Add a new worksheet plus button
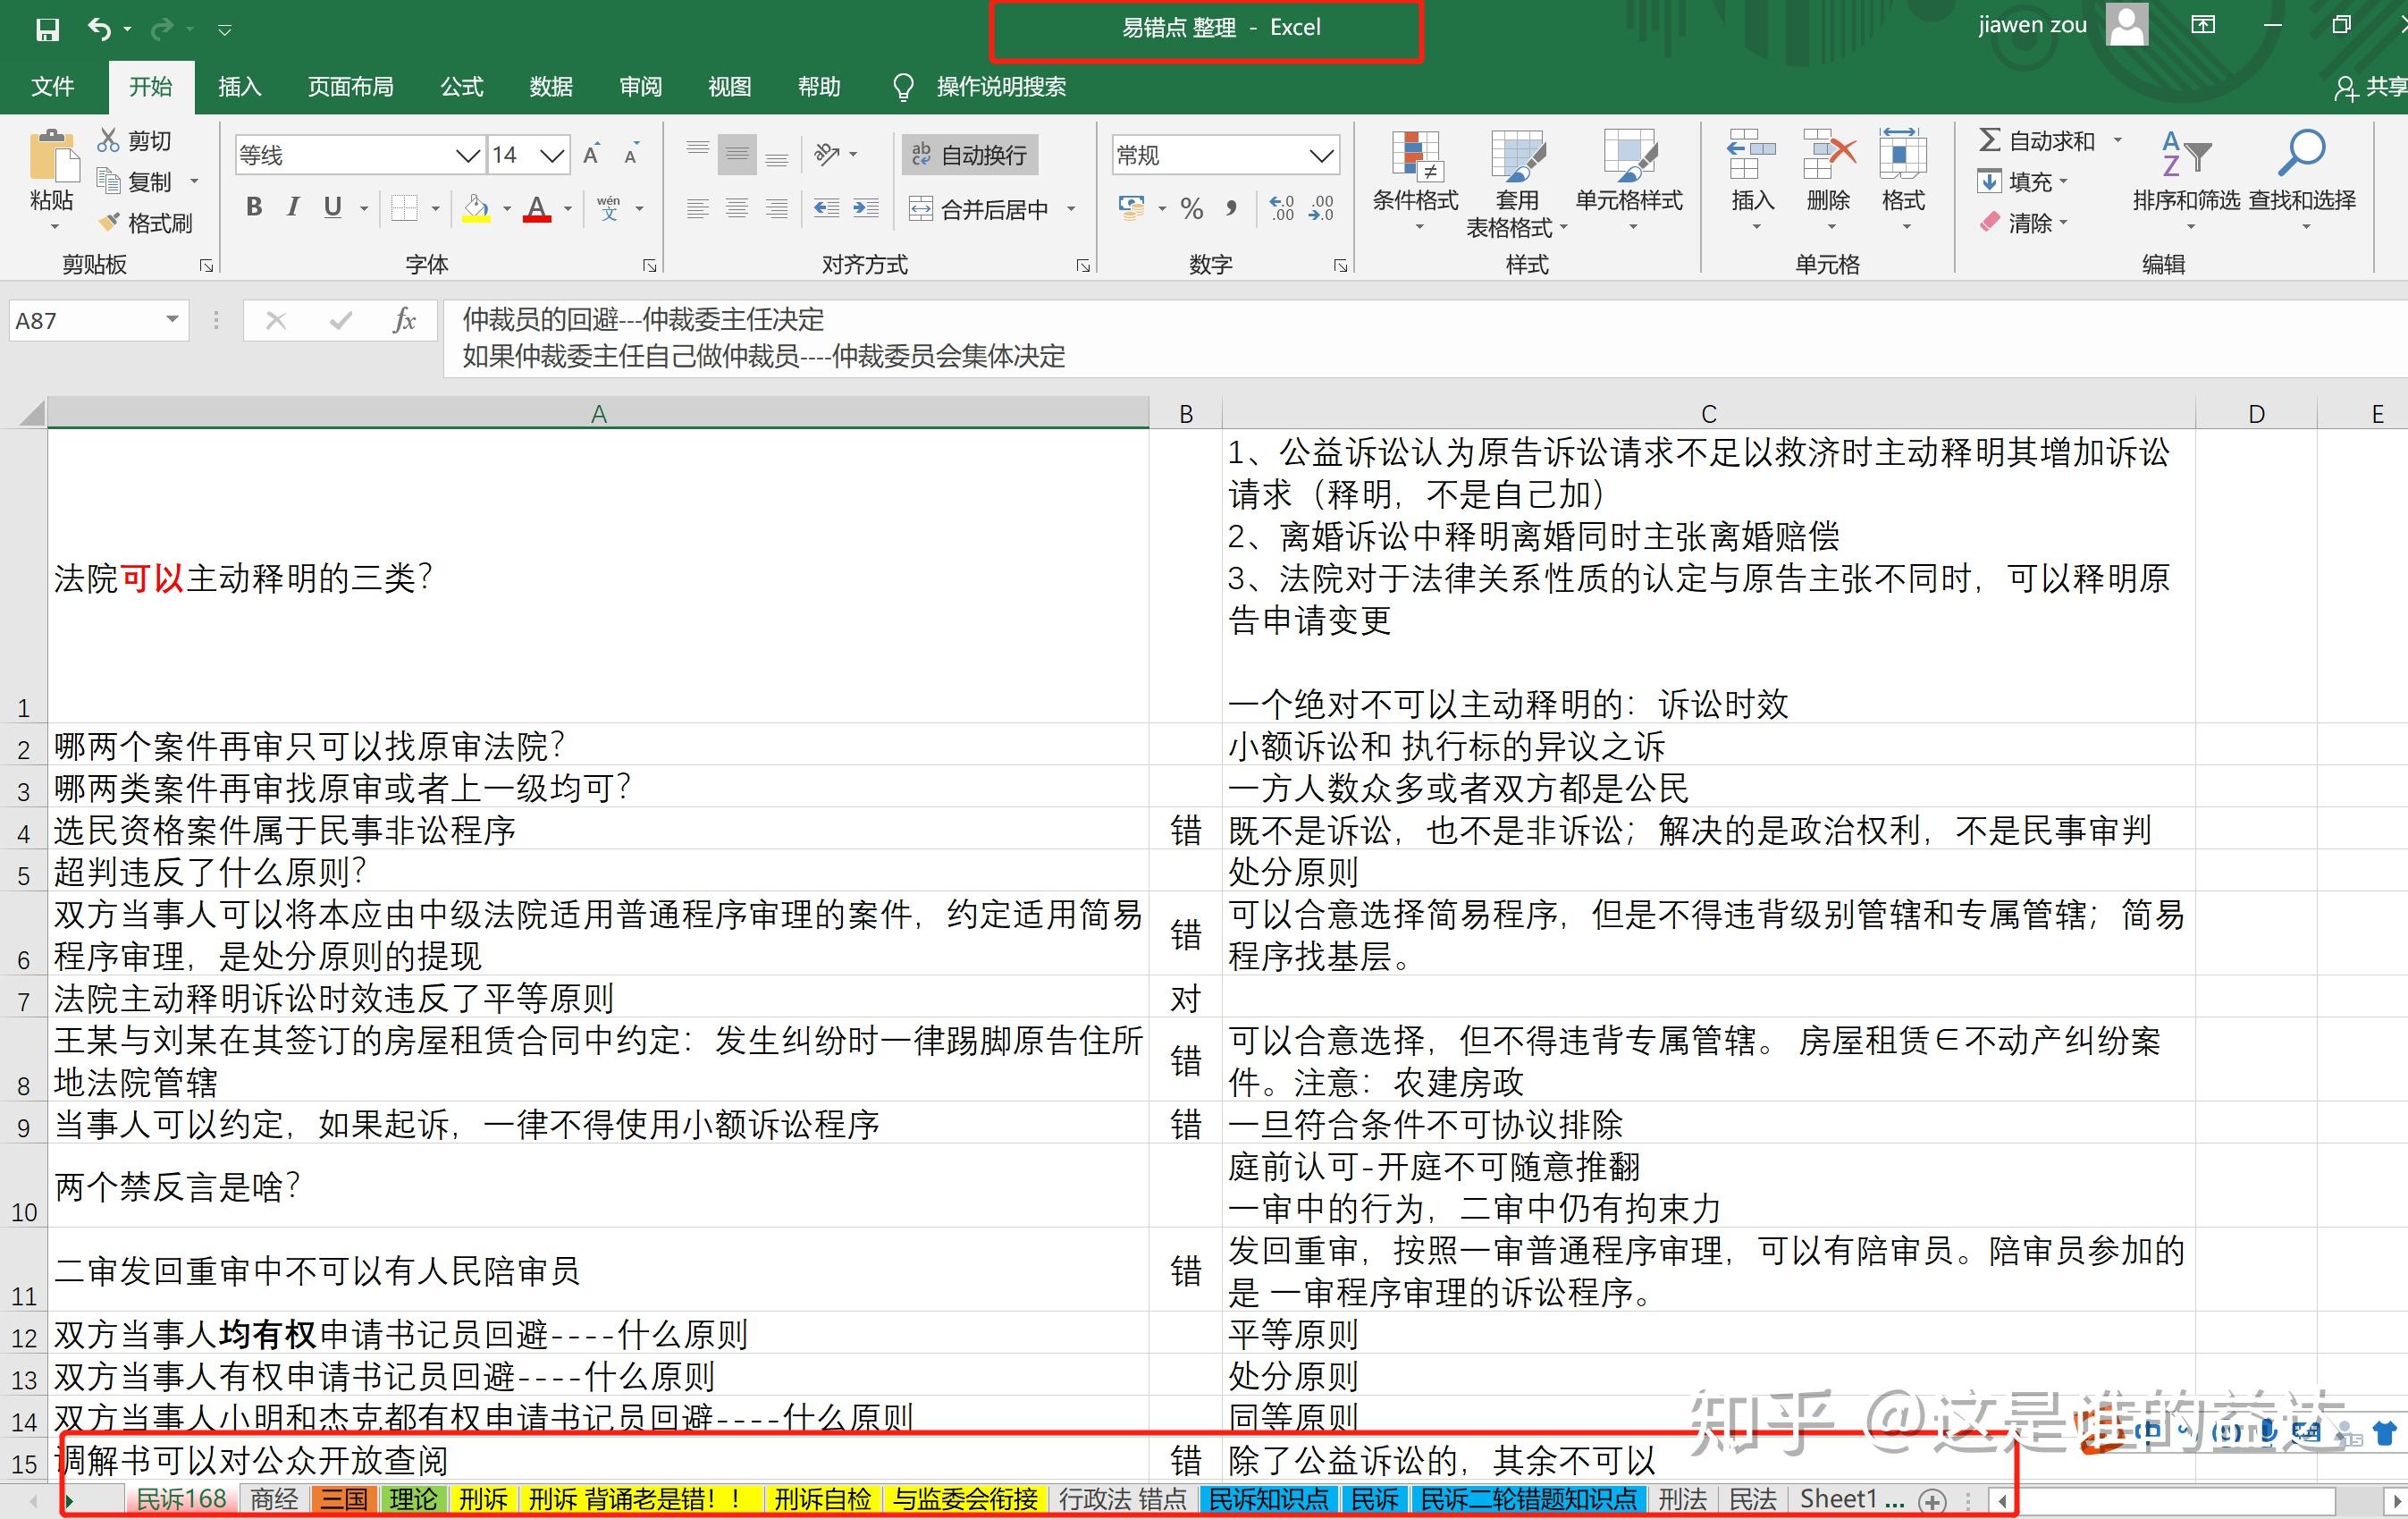 (x=1933, y=1500)
